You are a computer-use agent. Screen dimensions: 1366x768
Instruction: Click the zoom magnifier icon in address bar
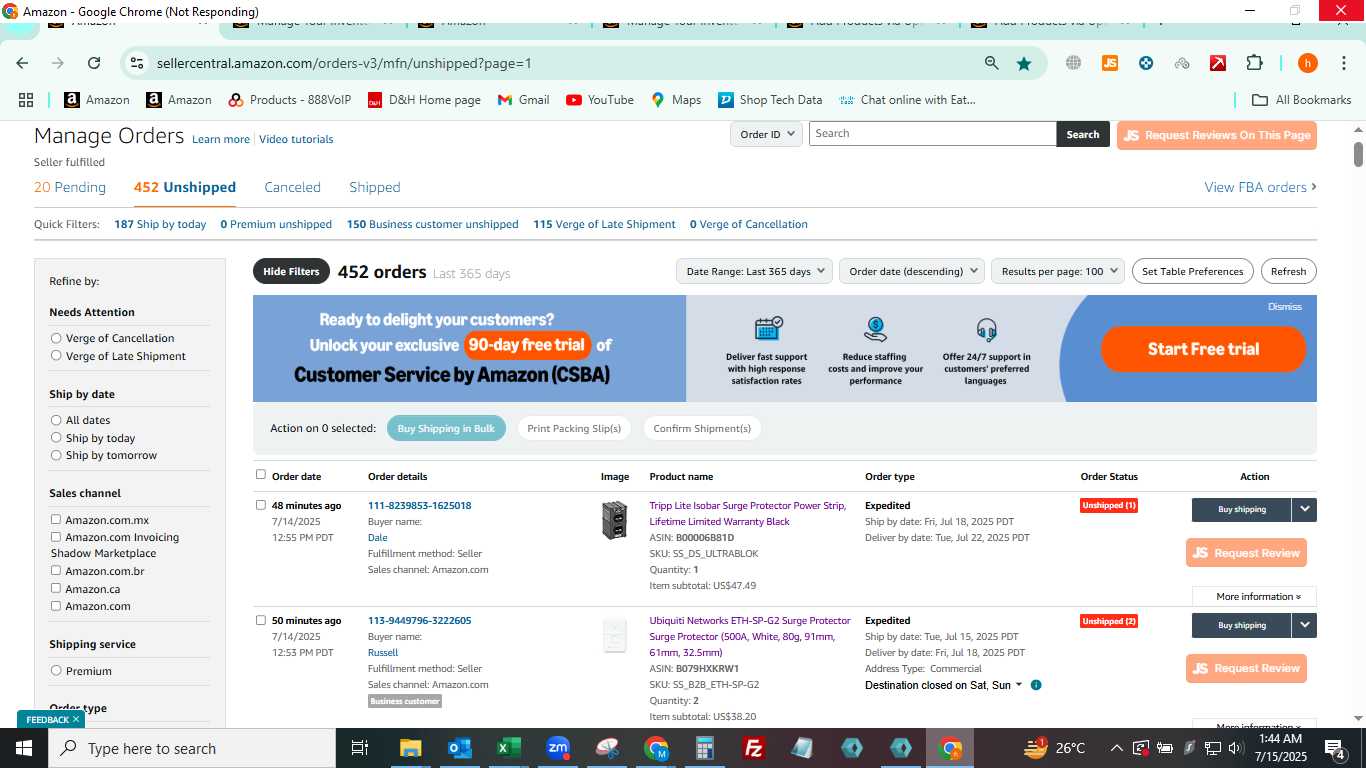point(991,63)
